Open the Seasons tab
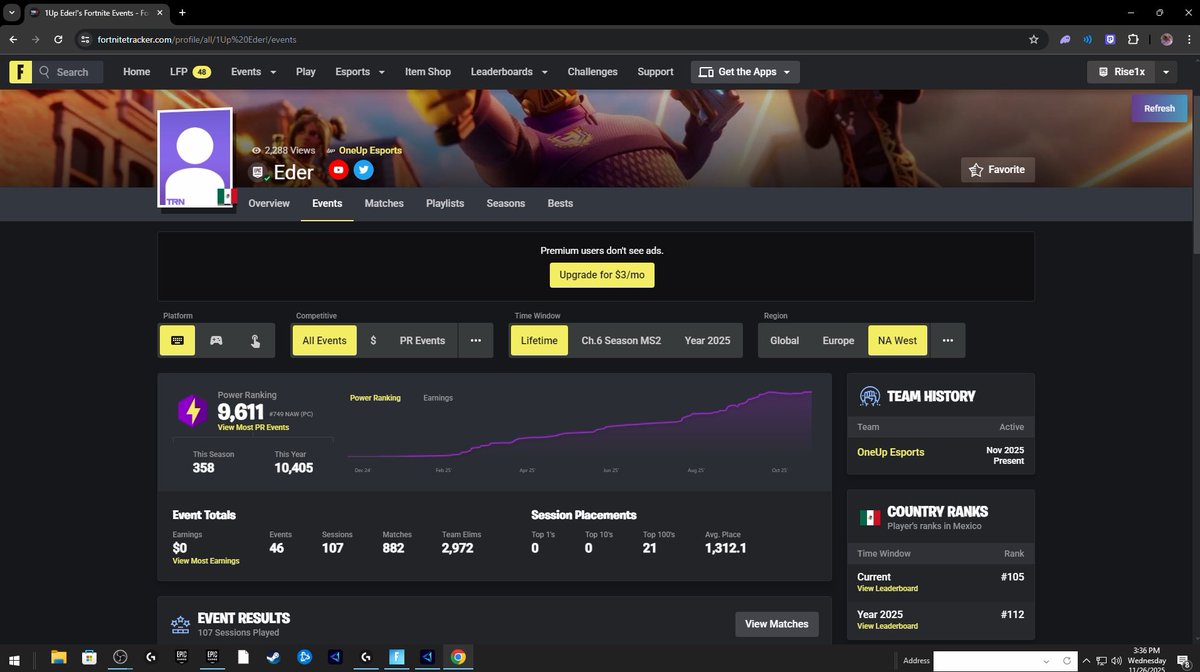This screenshot has height=672, width=1200. coord(505,203)
